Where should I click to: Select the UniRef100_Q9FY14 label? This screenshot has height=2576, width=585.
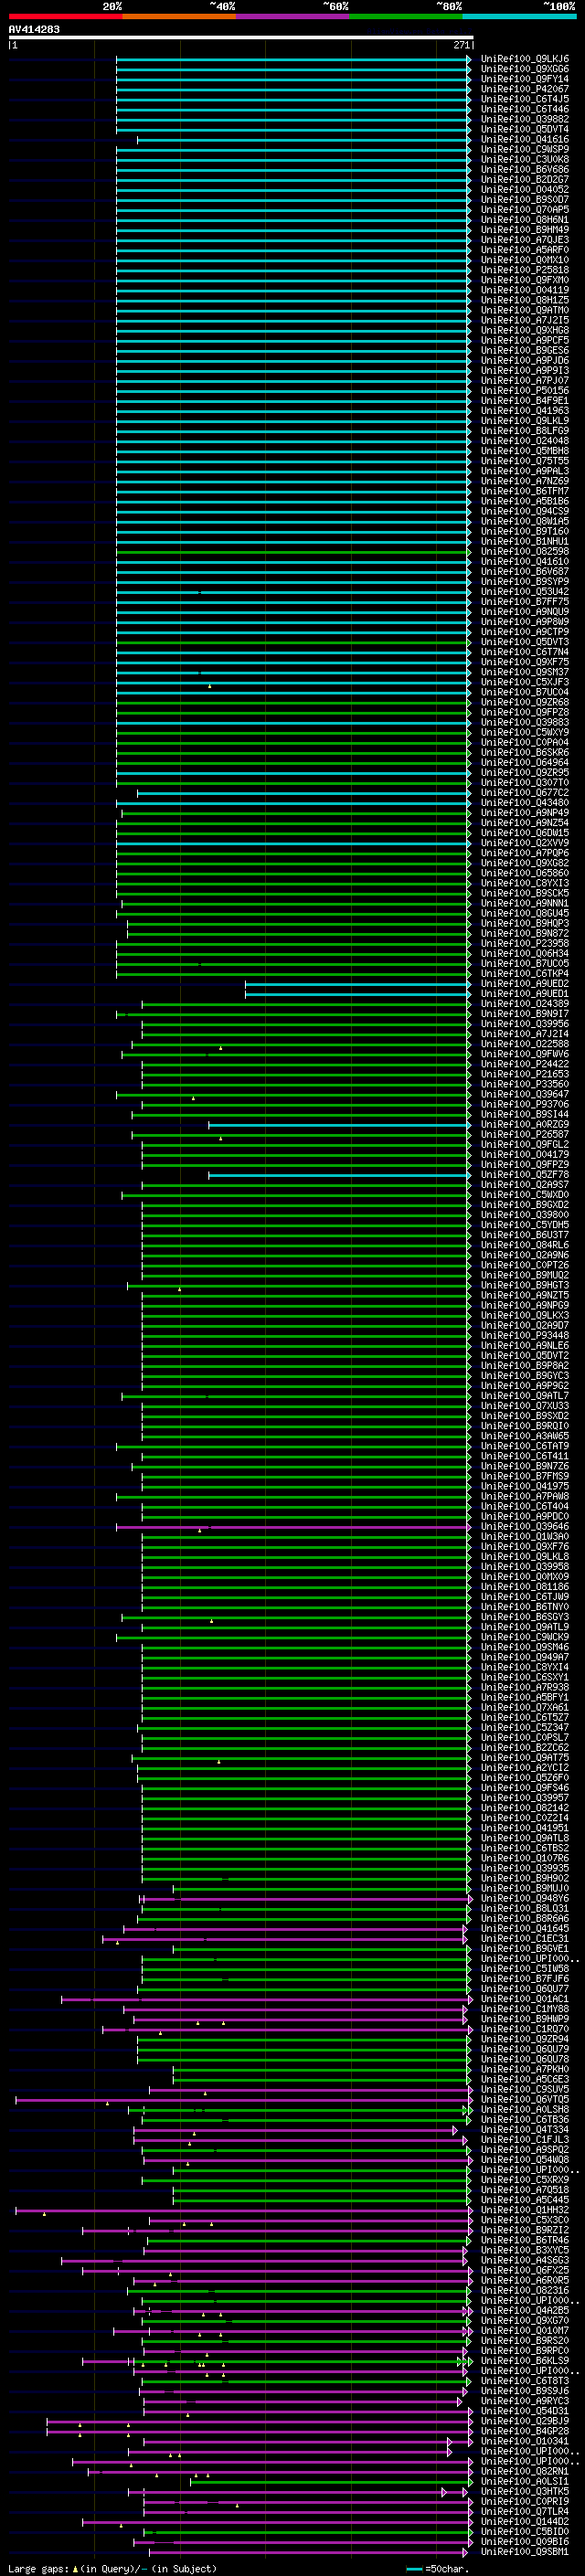[525, 79]
